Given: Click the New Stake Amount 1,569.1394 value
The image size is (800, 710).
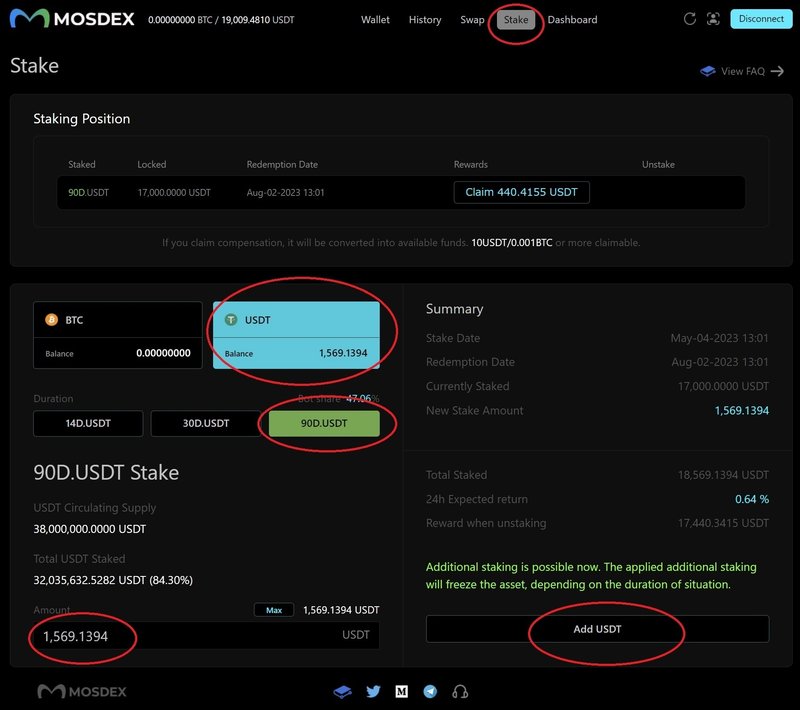Looking at the screenshot, I should (741, 411).
